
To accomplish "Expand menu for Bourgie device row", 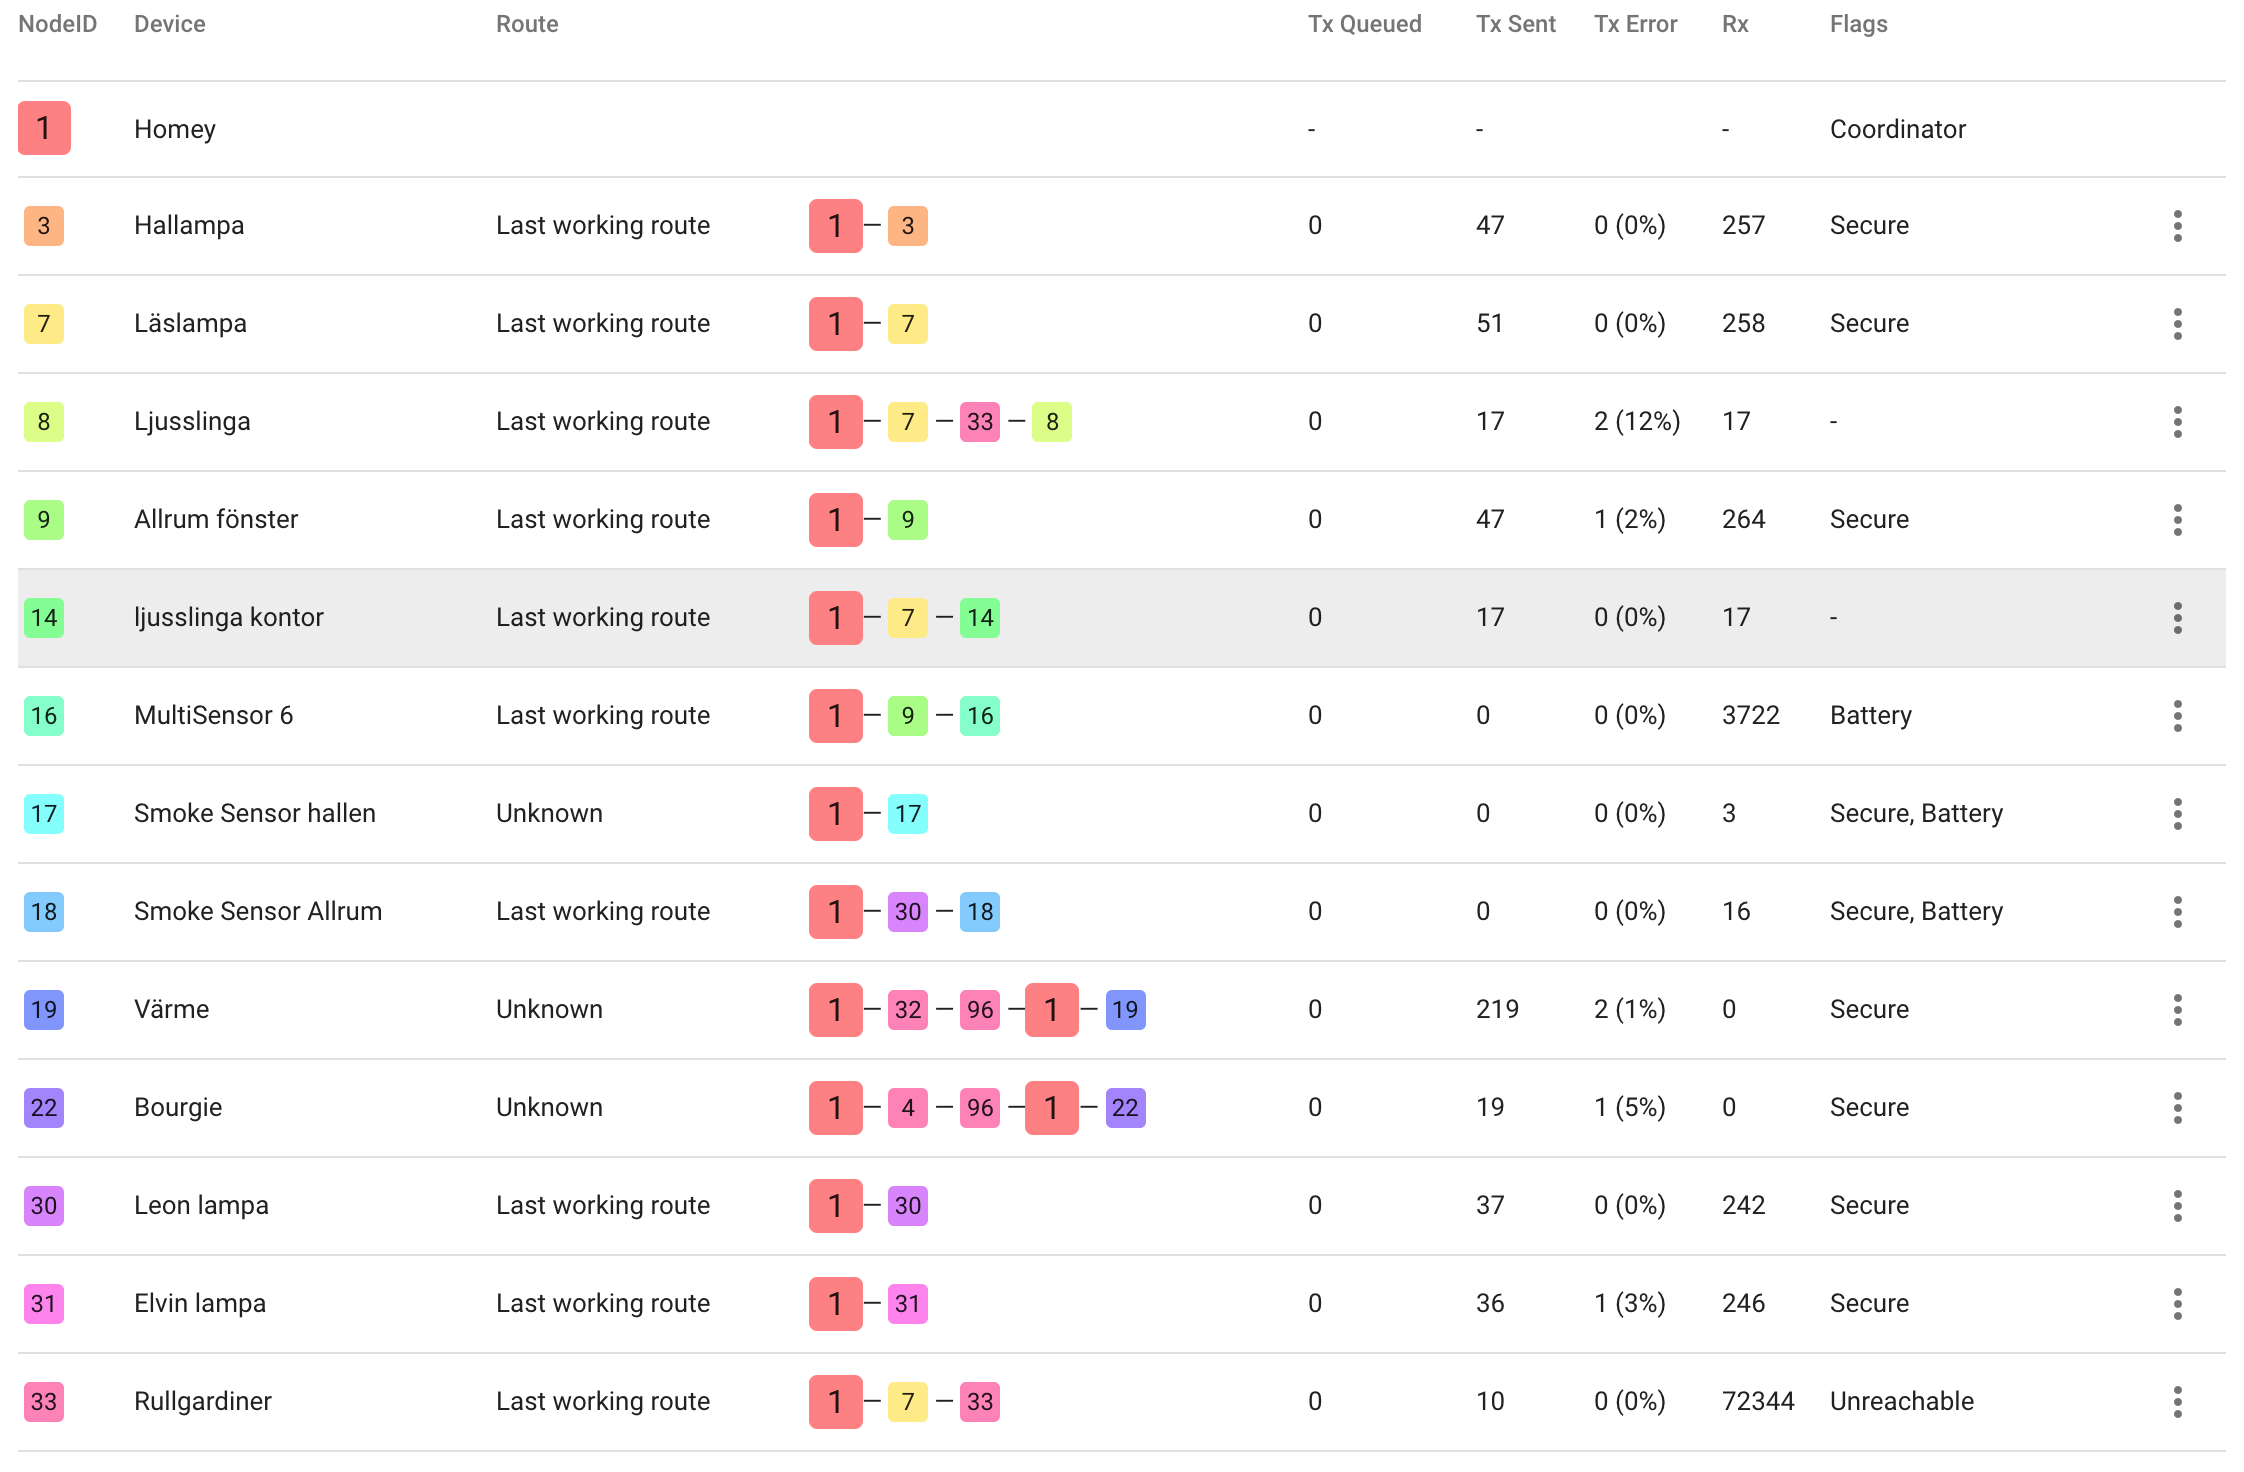I will (x=2177, y=1108).
